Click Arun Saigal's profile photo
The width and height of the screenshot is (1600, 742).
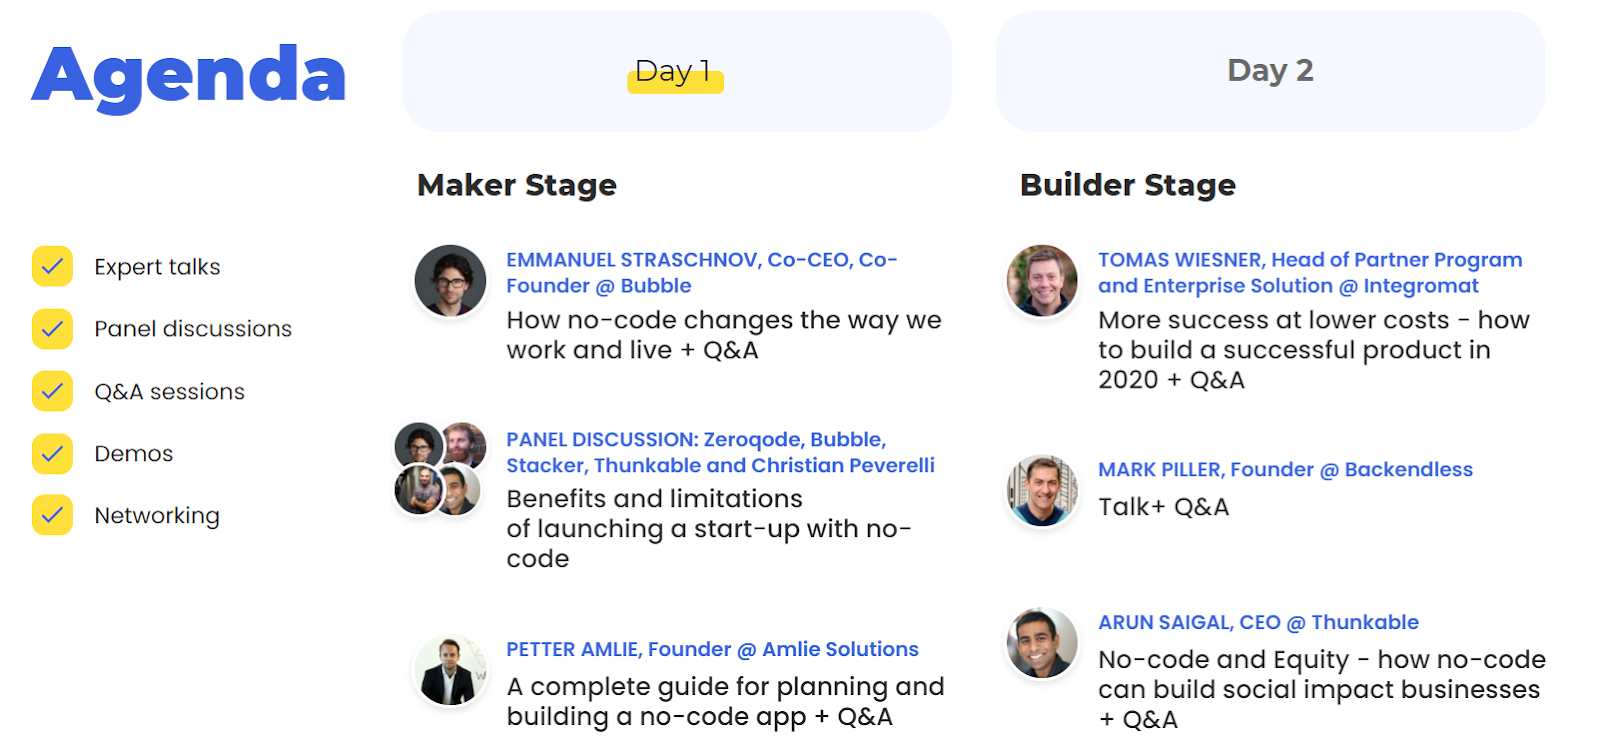(x=1042, y=643)
